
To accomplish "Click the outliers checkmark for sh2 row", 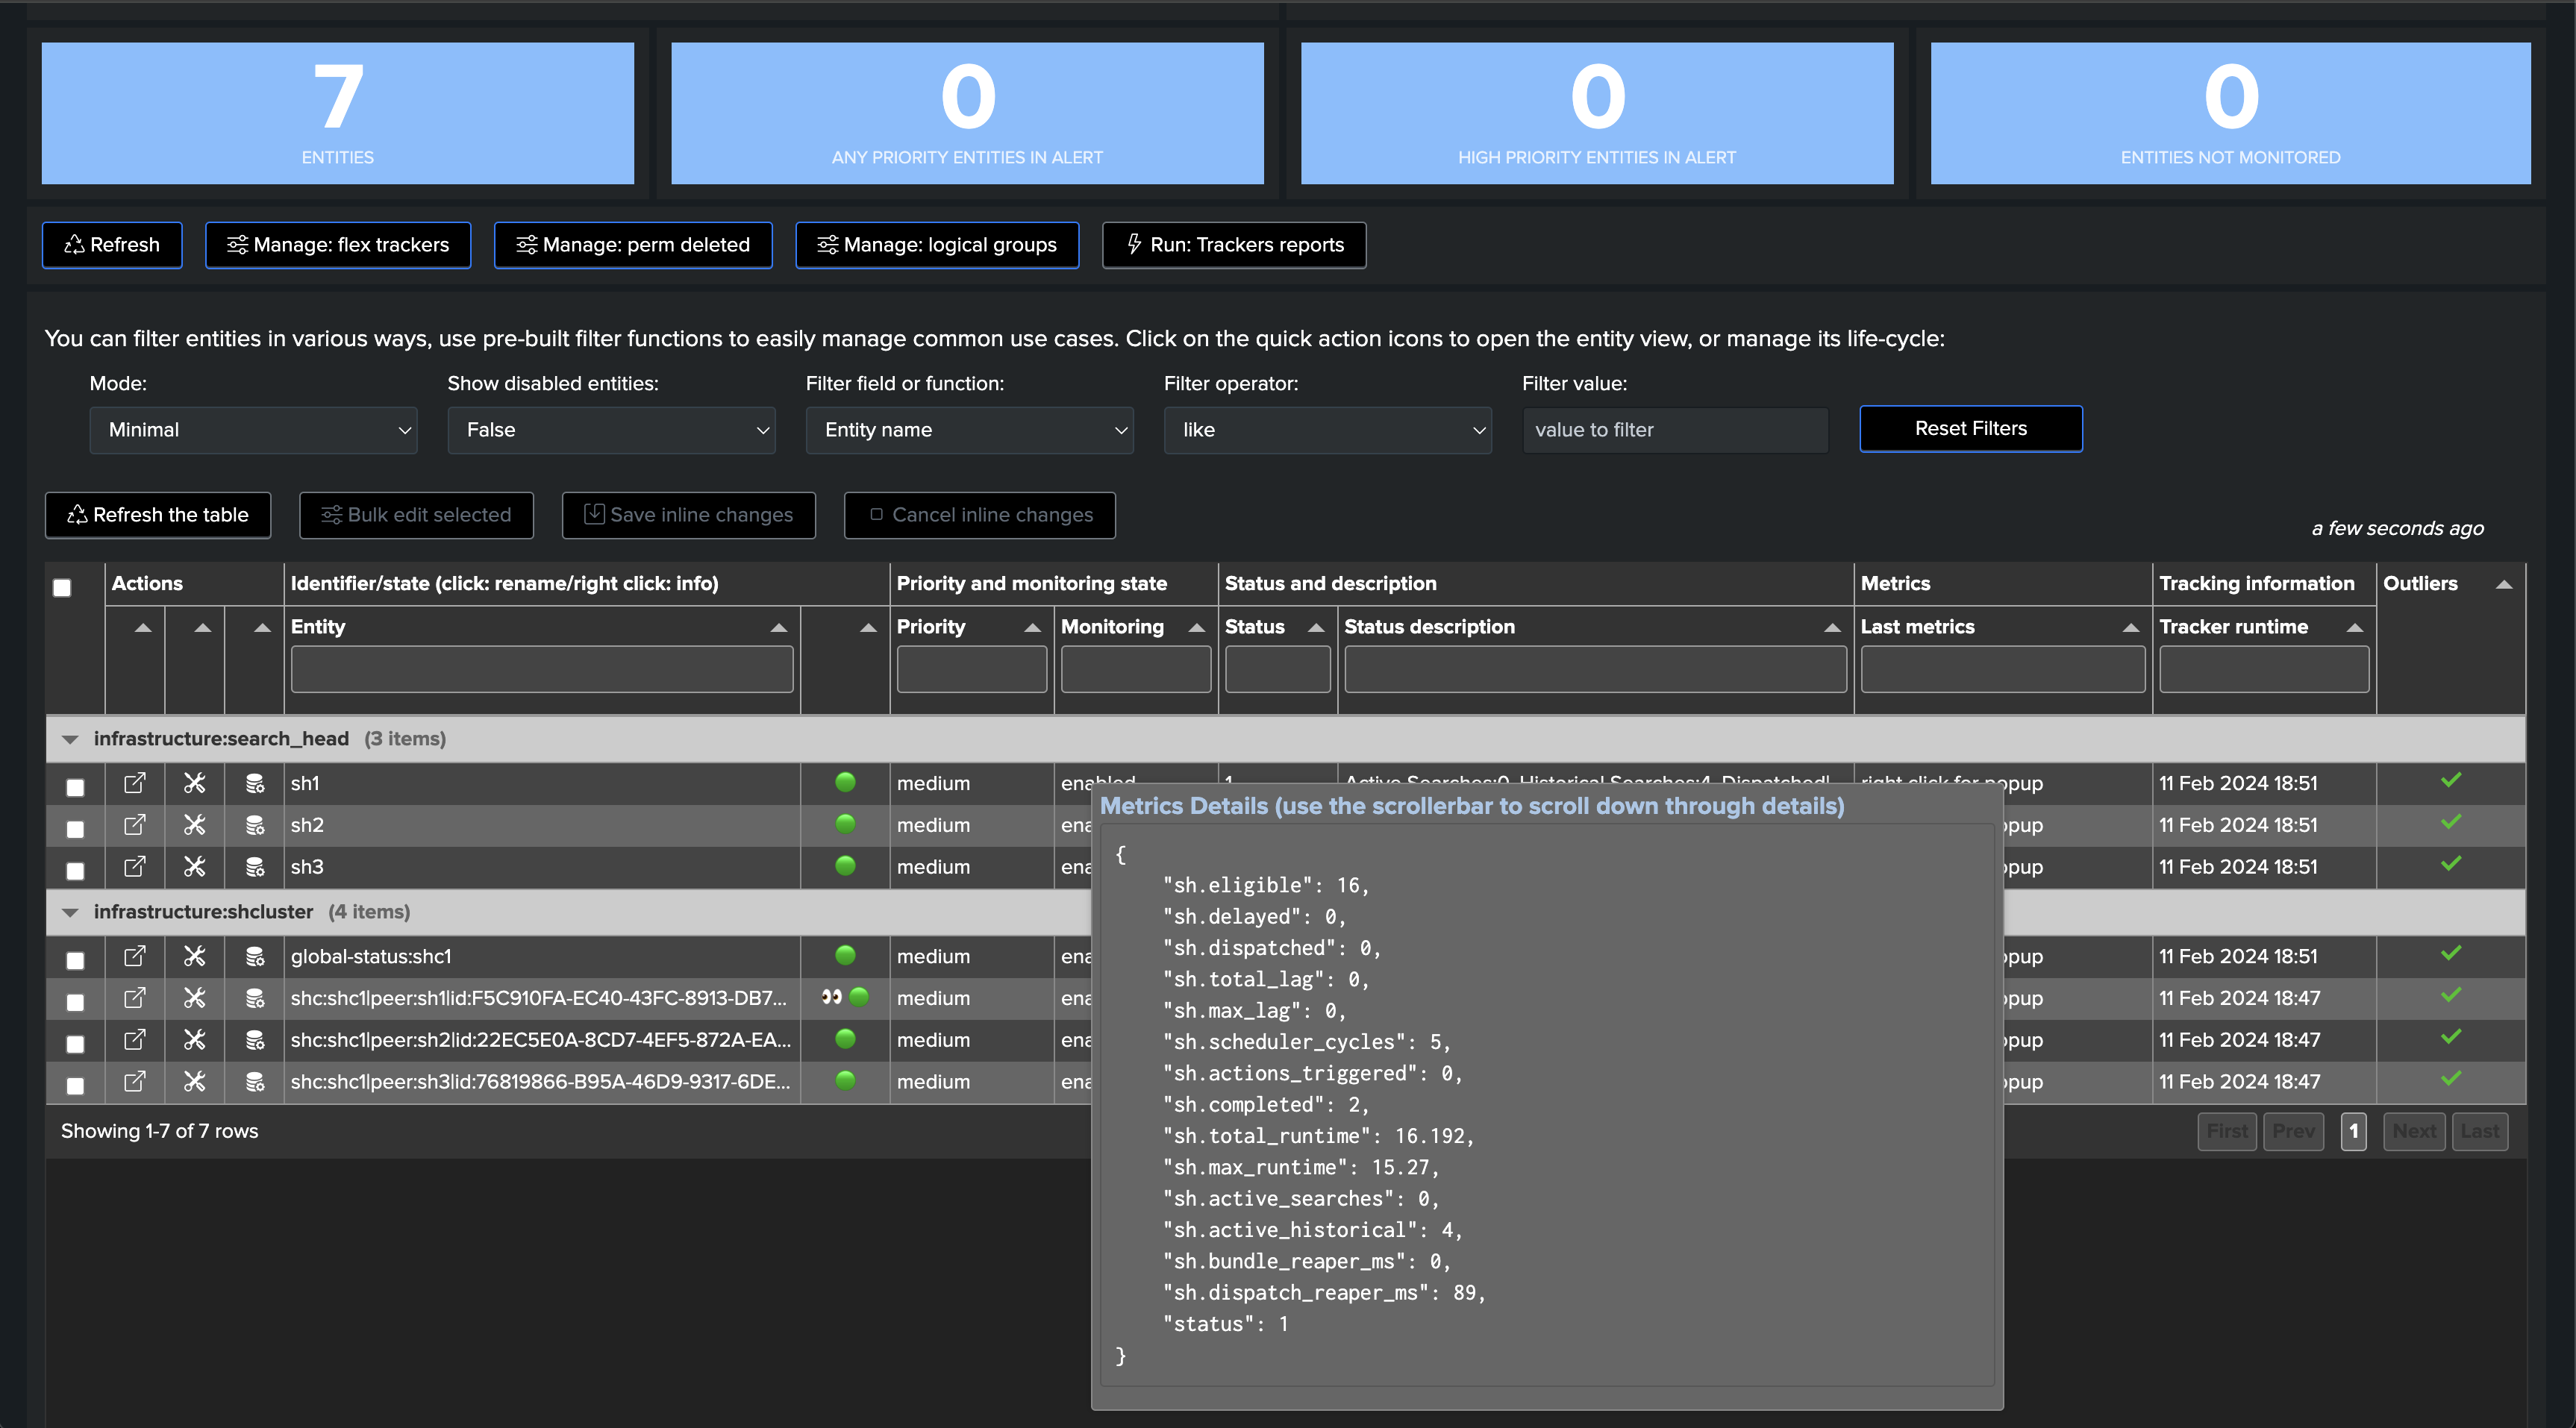I will point(2451,822).
